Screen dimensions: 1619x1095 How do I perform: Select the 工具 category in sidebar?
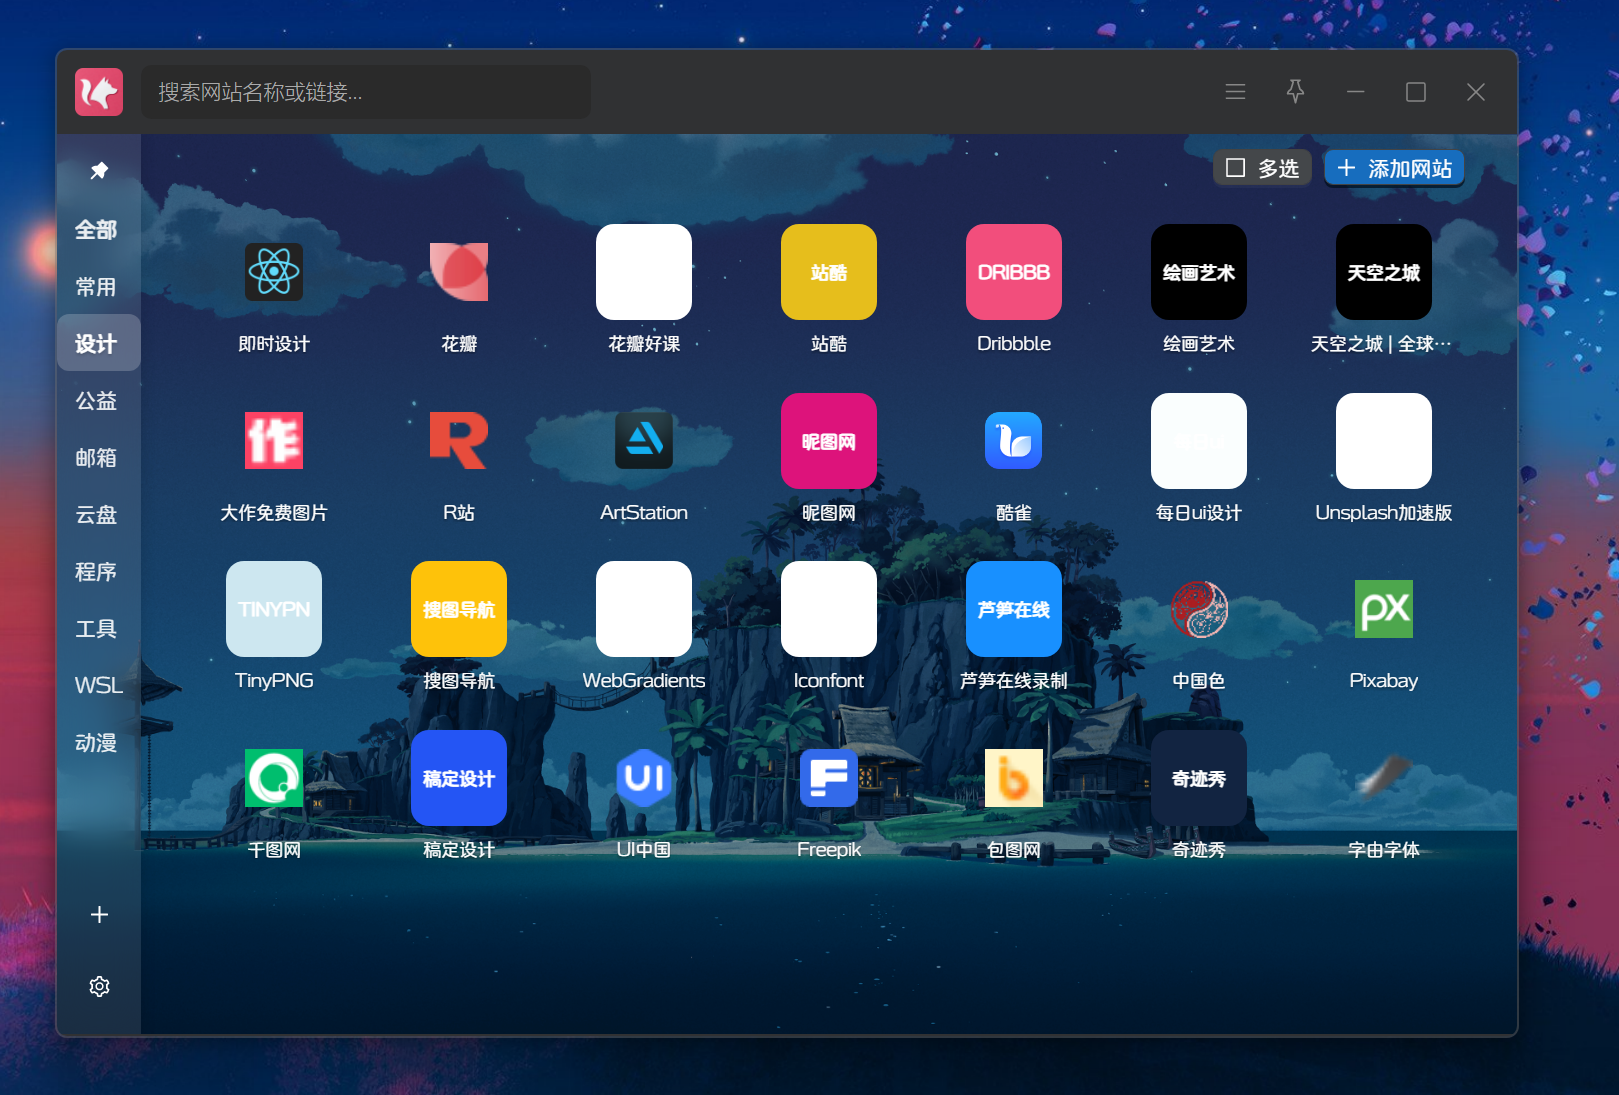click(x=97, y=629)
